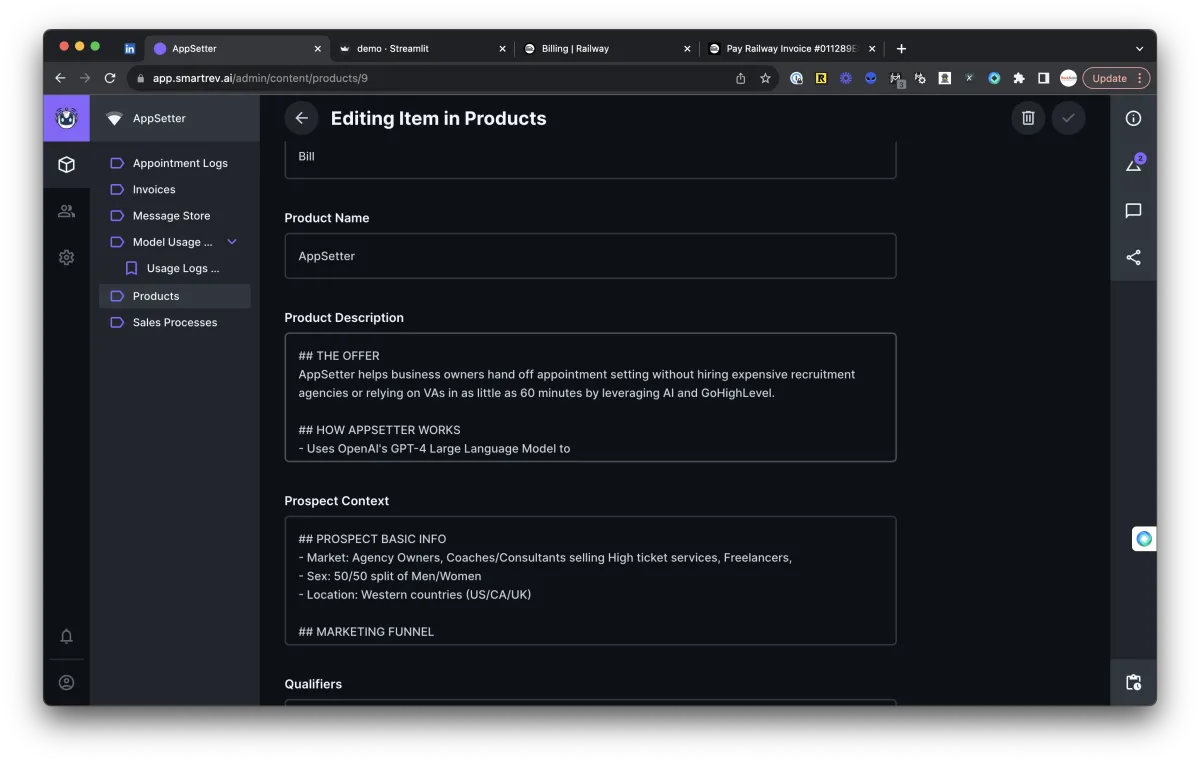Click the Prospect Context label
Image resolution: width=1200 pixels, height=763 pixels.
[337, 501]
